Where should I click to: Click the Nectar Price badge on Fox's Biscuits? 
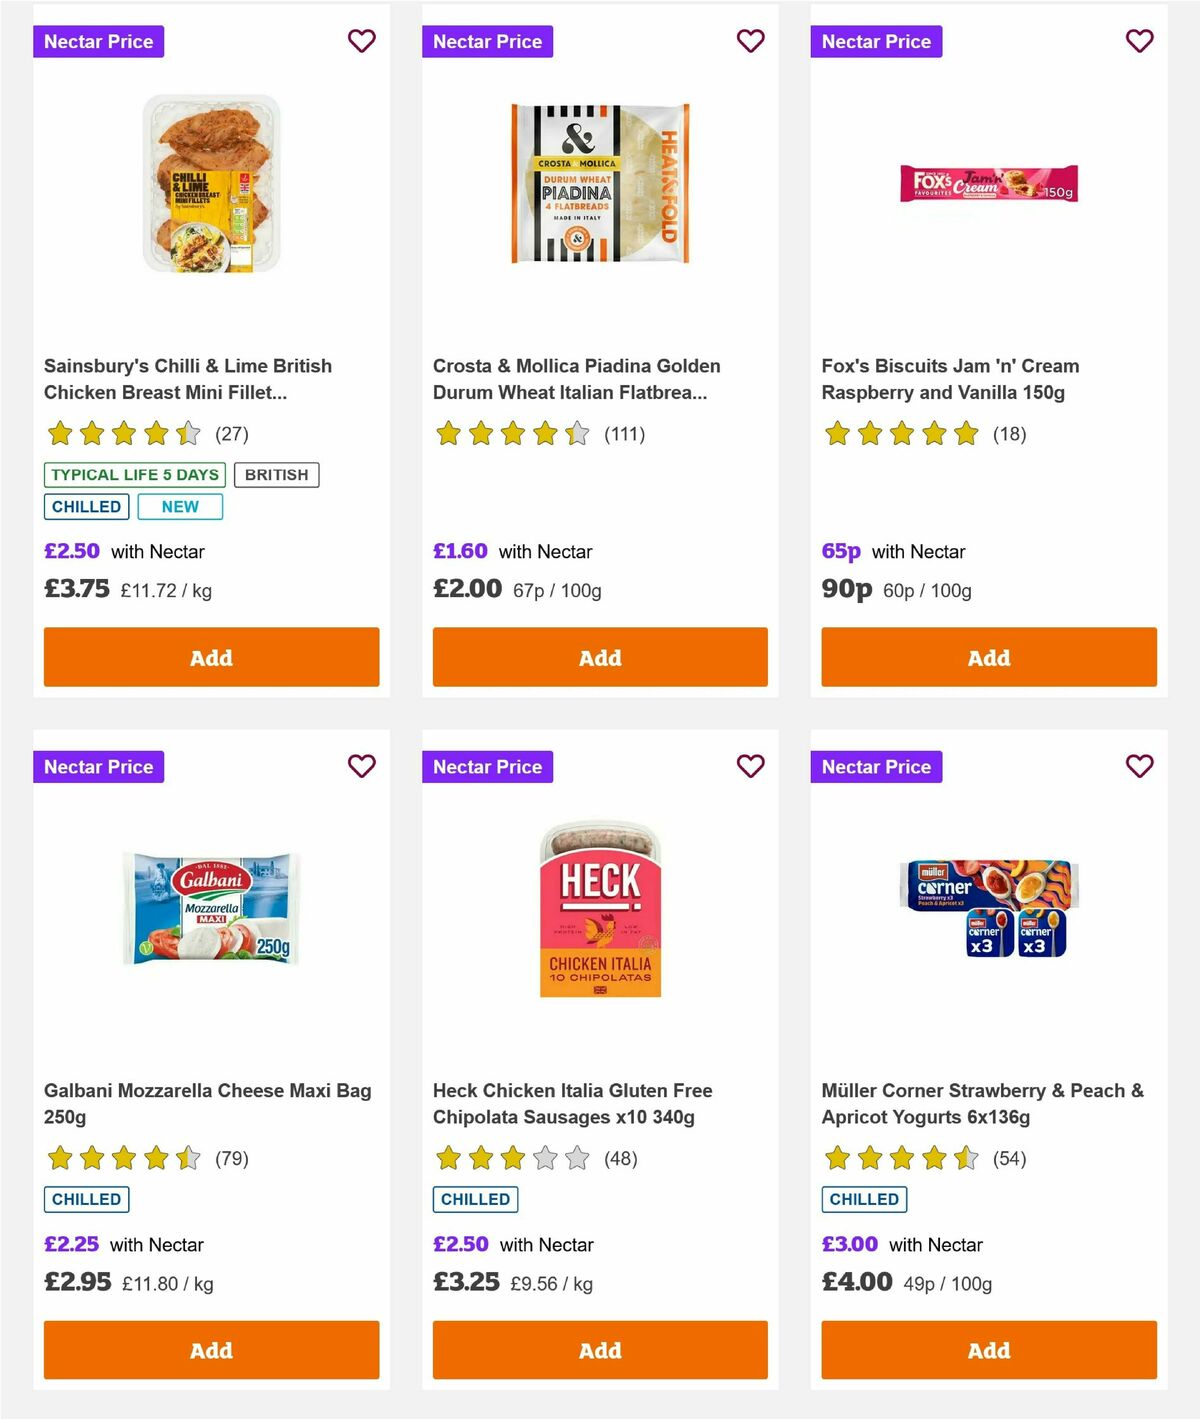point(876,41)
